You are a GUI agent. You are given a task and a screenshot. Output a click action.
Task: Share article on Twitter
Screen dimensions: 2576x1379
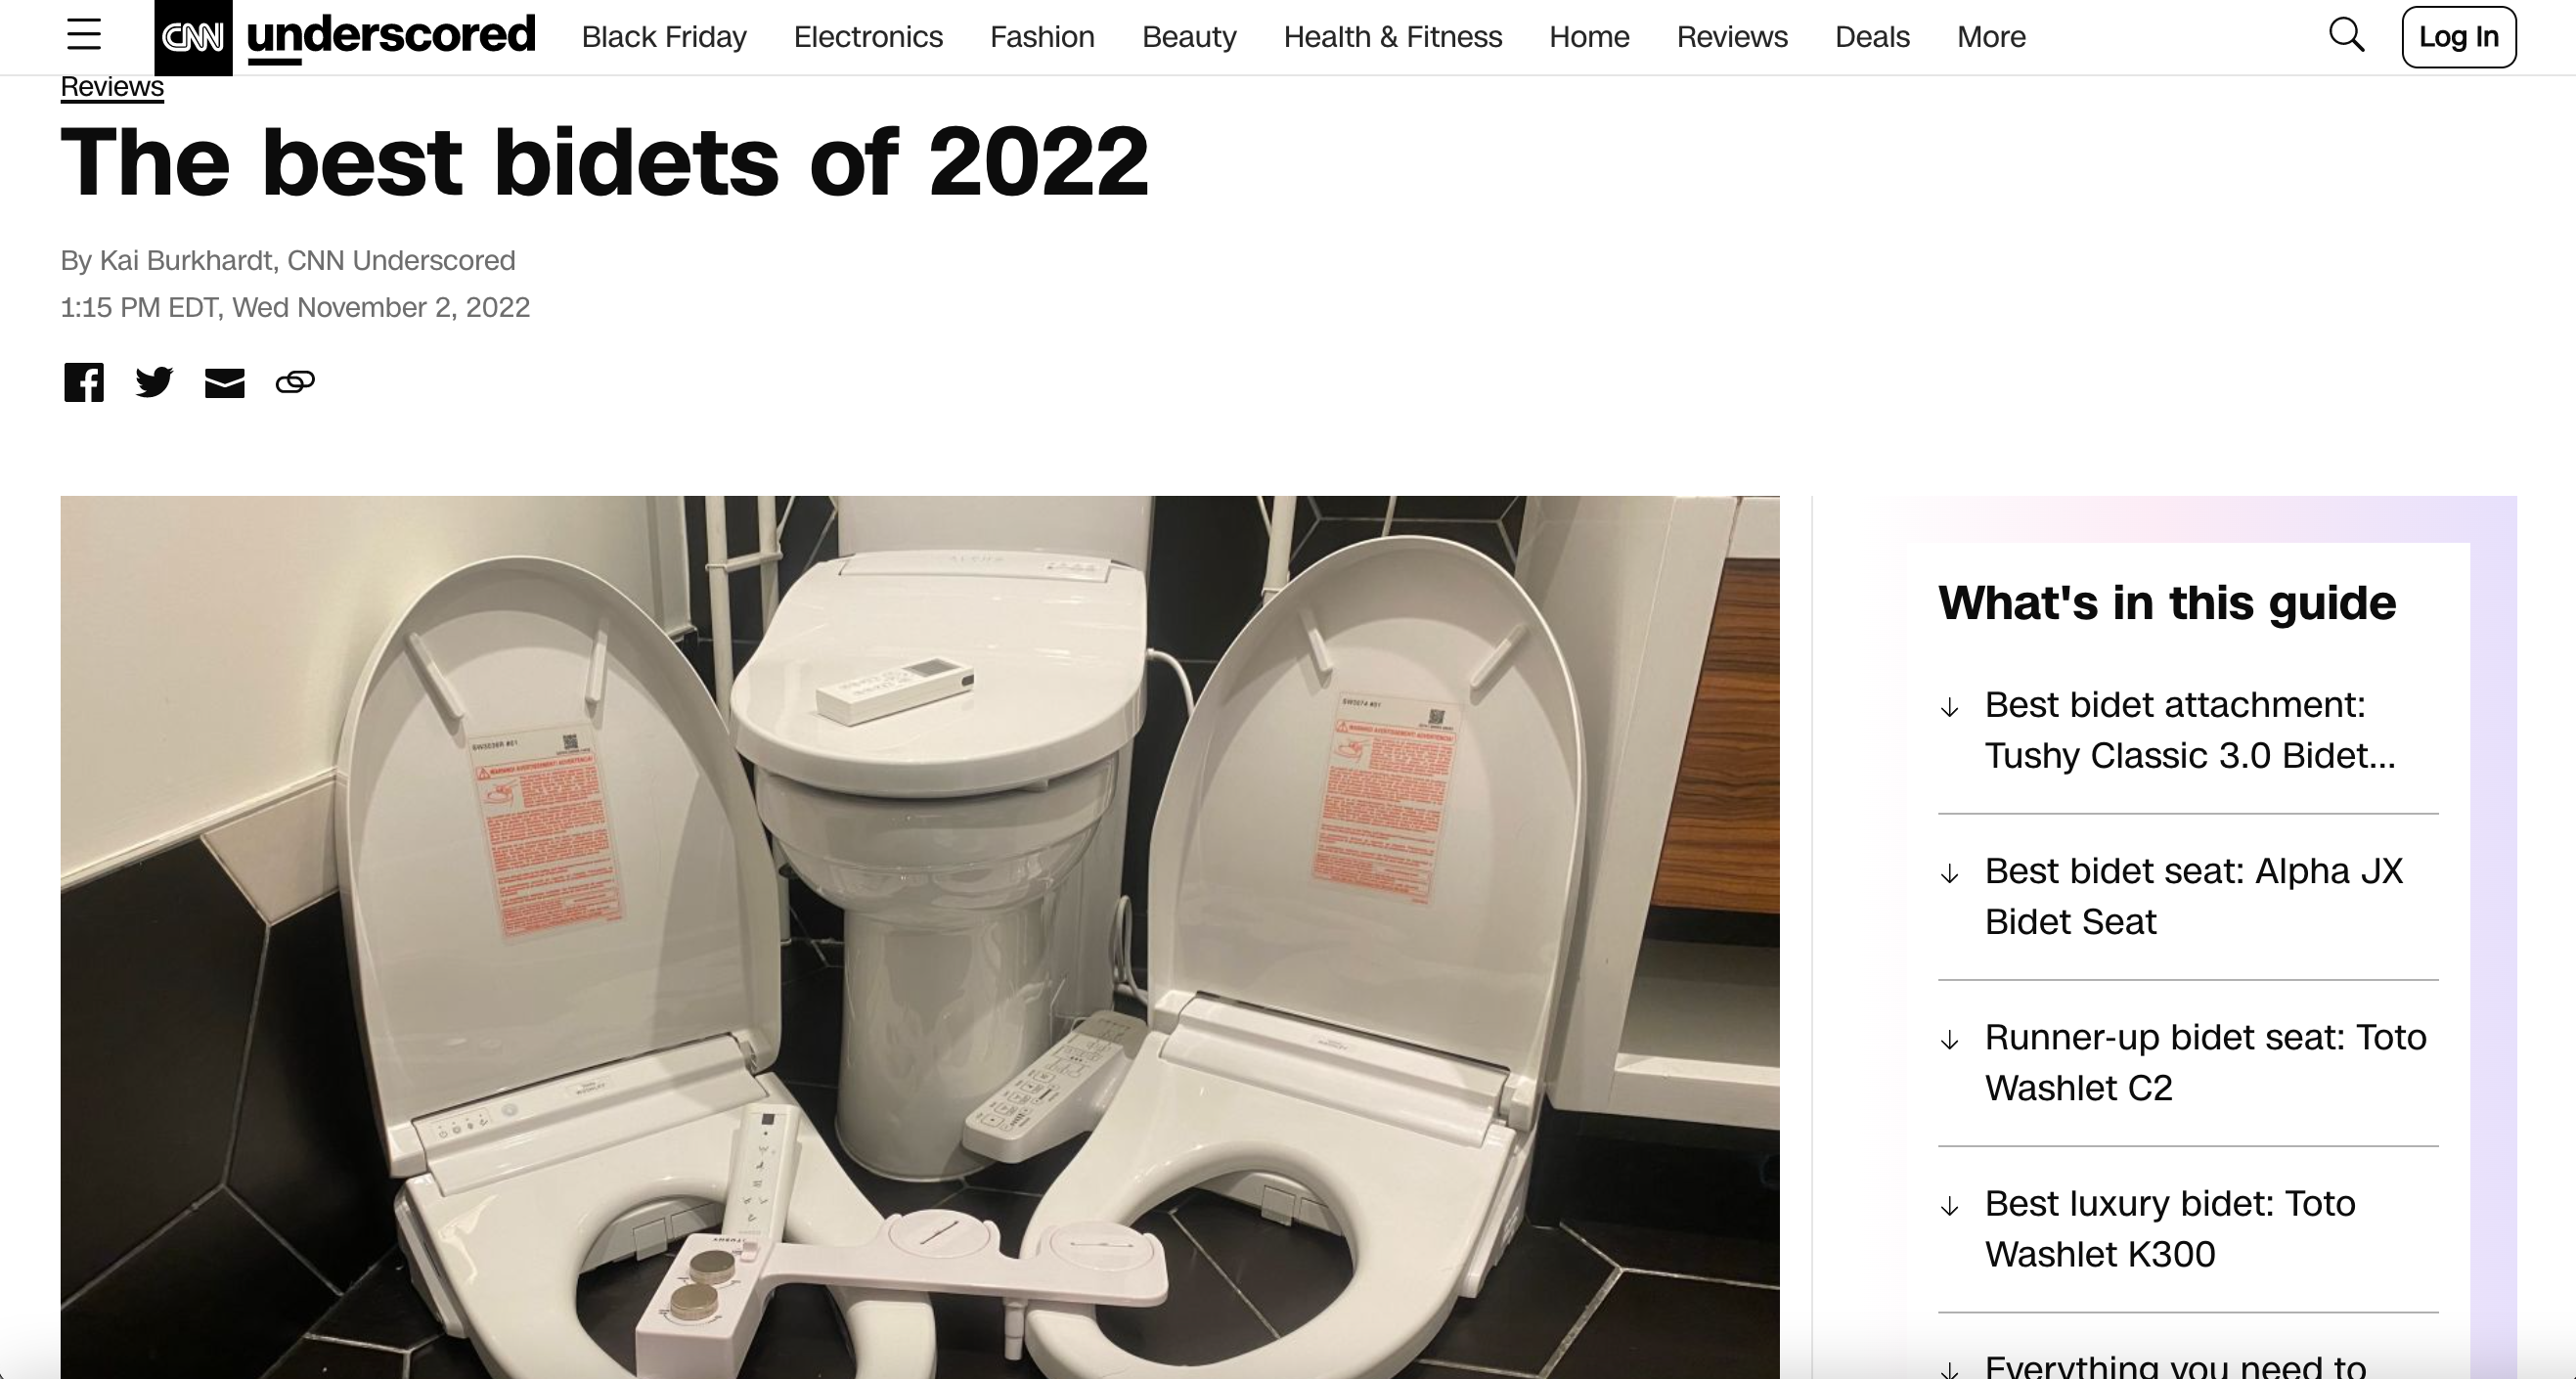pyautogui.click(x=154, y=382)
